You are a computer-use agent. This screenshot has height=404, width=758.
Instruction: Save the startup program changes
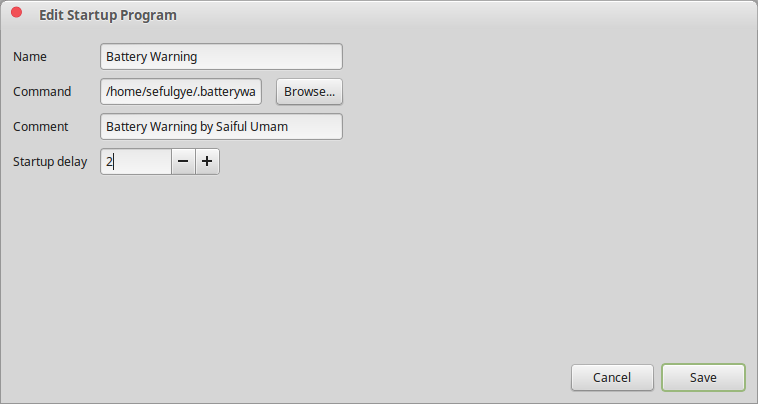[x=703, y=377]
